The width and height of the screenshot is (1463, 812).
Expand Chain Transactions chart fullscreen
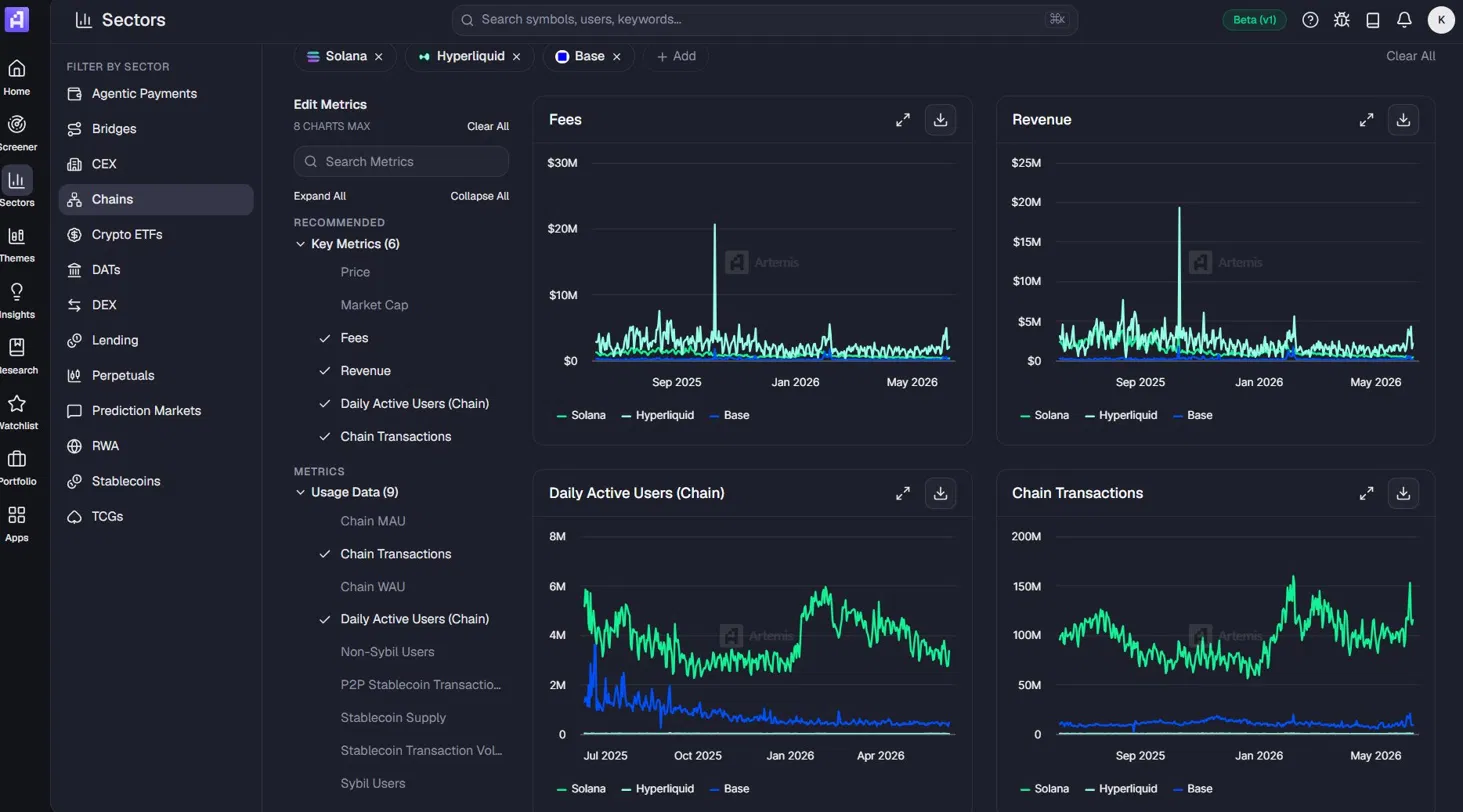point(1366,493)
